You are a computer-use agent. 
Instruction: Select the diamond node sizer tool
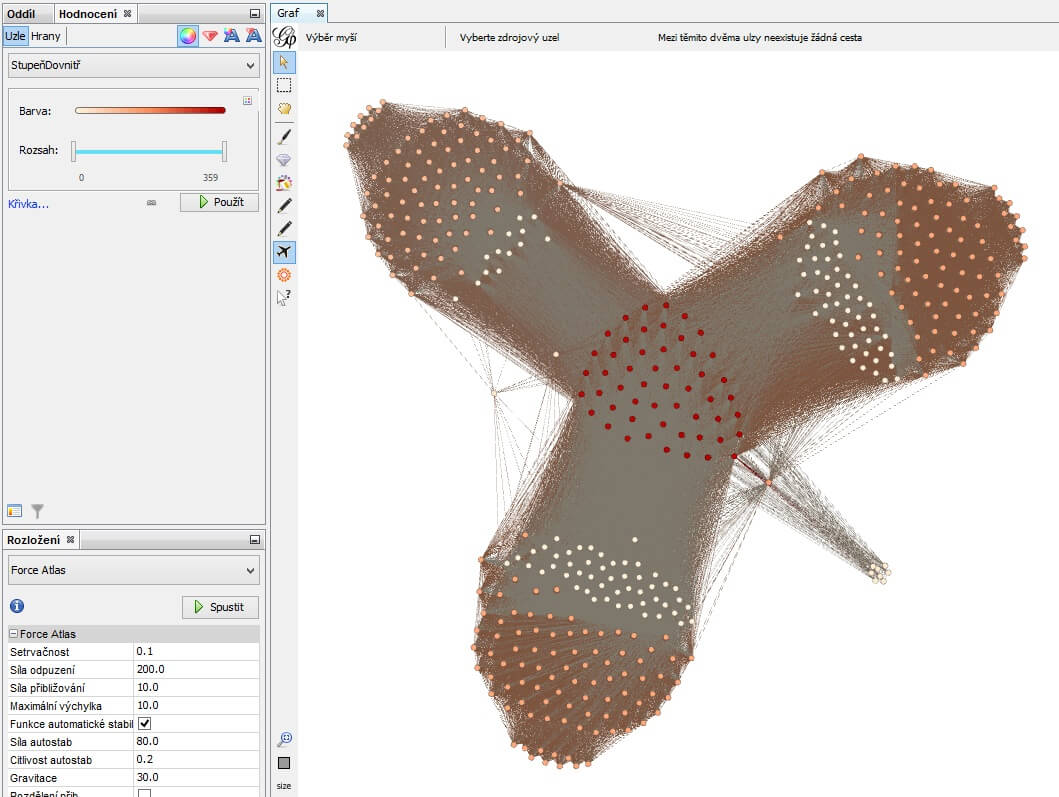tap(284, 159)
